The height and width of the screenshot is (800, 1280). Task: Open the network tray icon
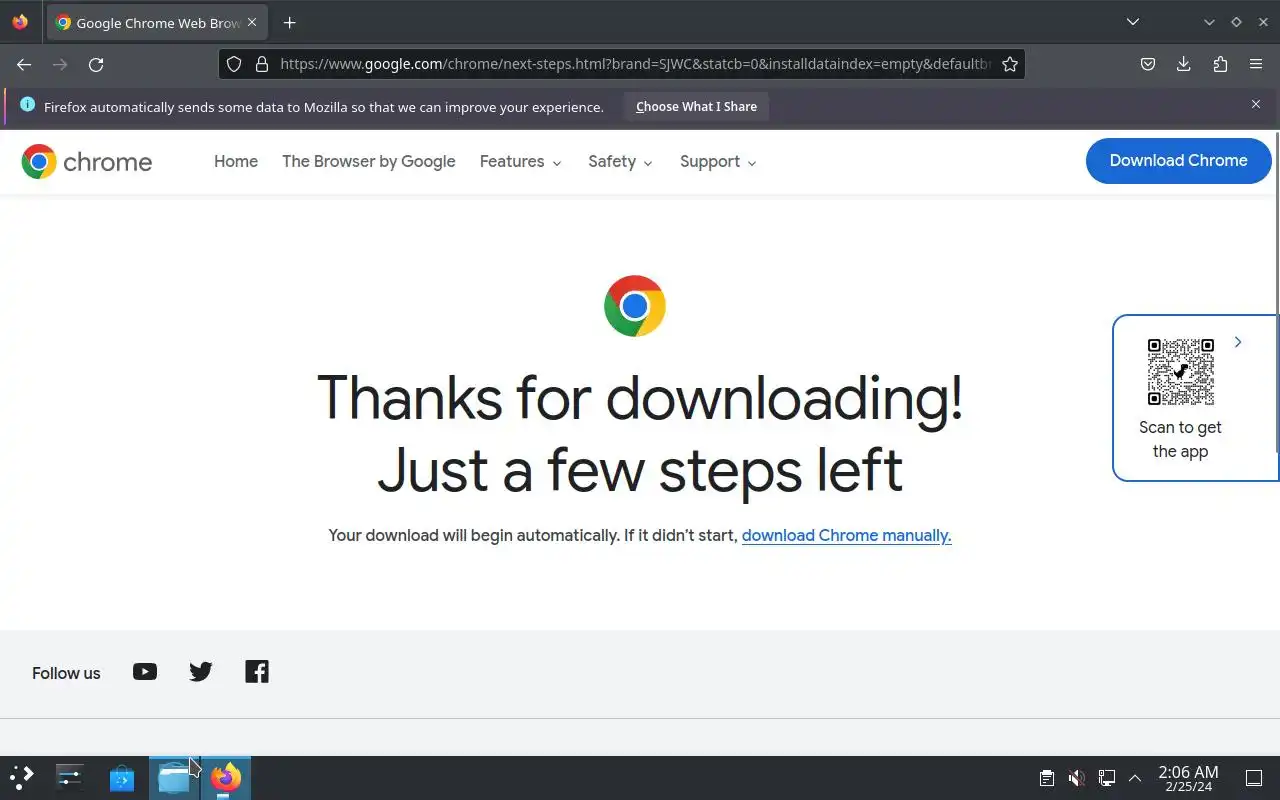1106,778
